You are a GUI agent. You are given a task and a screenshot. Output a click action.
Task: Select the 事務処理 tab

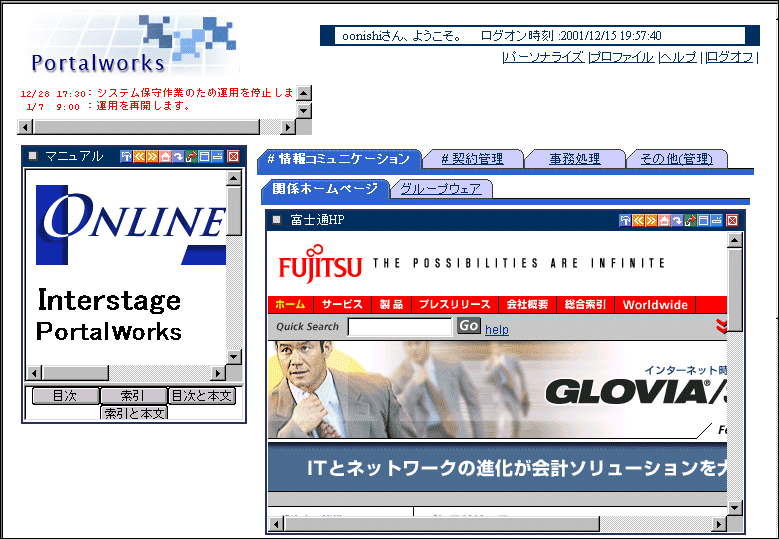575,159
